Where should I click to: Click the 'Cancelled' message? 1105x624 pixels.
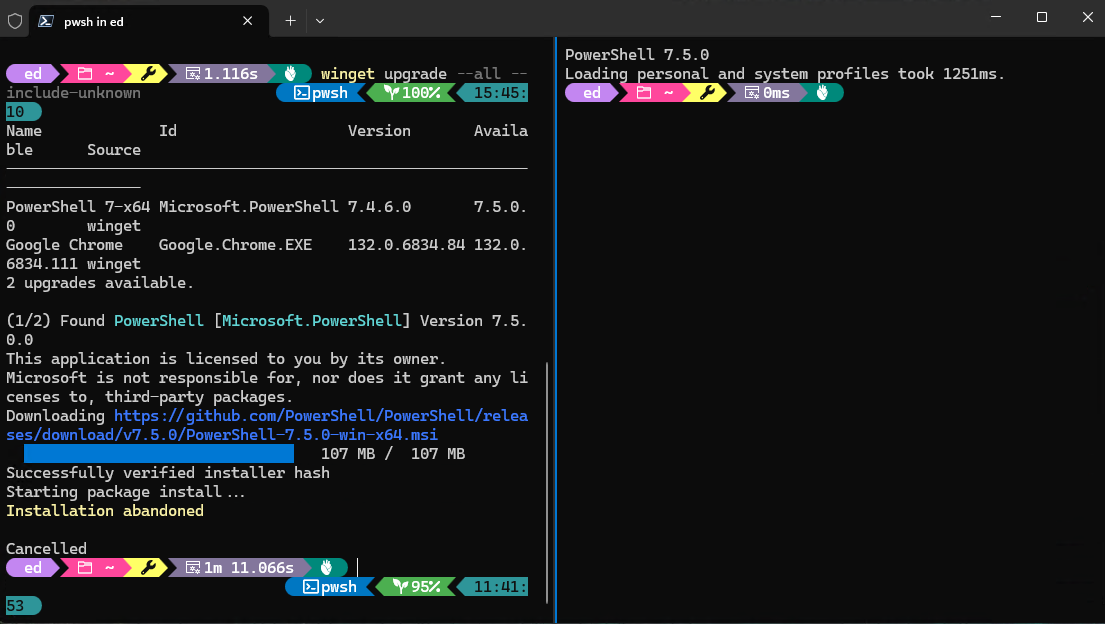coord(47,549)
